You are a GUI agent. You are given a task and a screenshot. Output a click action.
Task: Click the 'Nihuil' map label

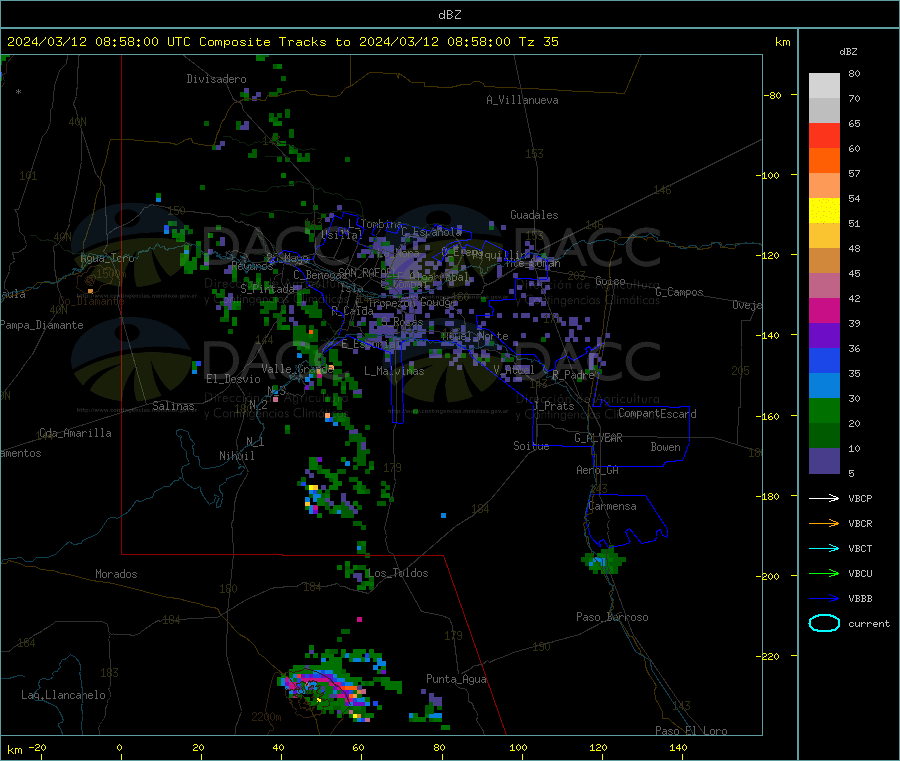click(236, 456)
